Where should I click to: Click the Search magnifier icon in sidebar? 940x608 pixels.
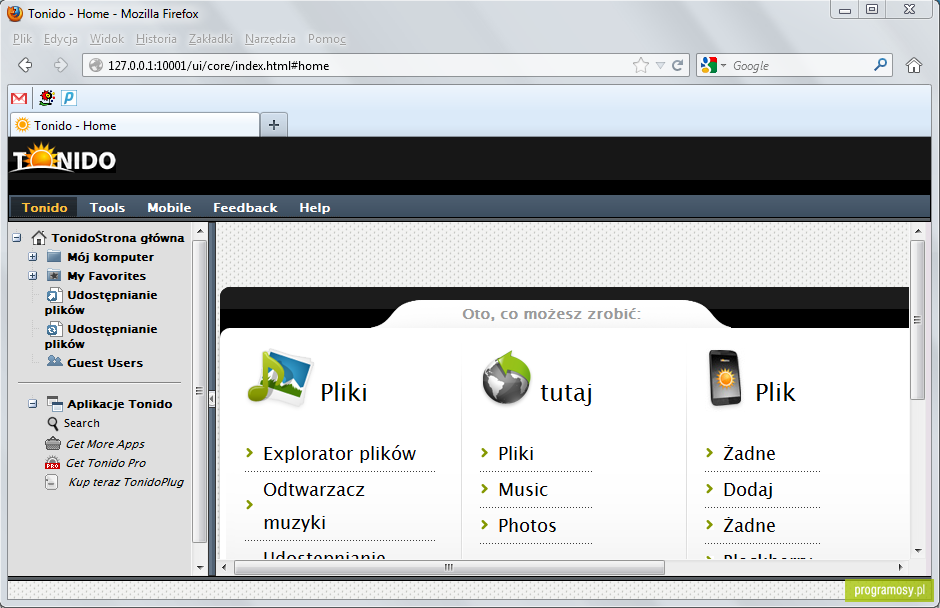coord(53,423)
